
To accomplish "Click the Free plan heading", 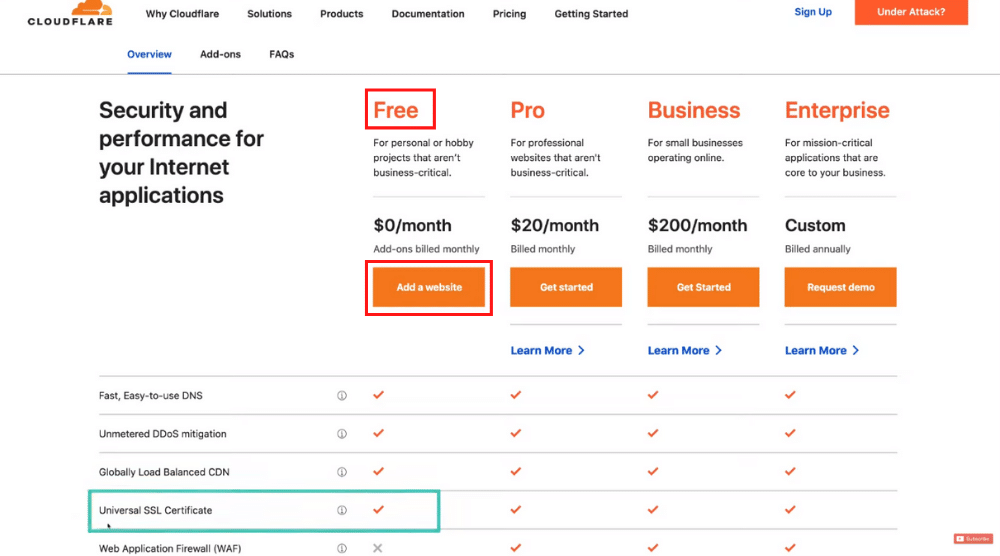I will (396, 110).
